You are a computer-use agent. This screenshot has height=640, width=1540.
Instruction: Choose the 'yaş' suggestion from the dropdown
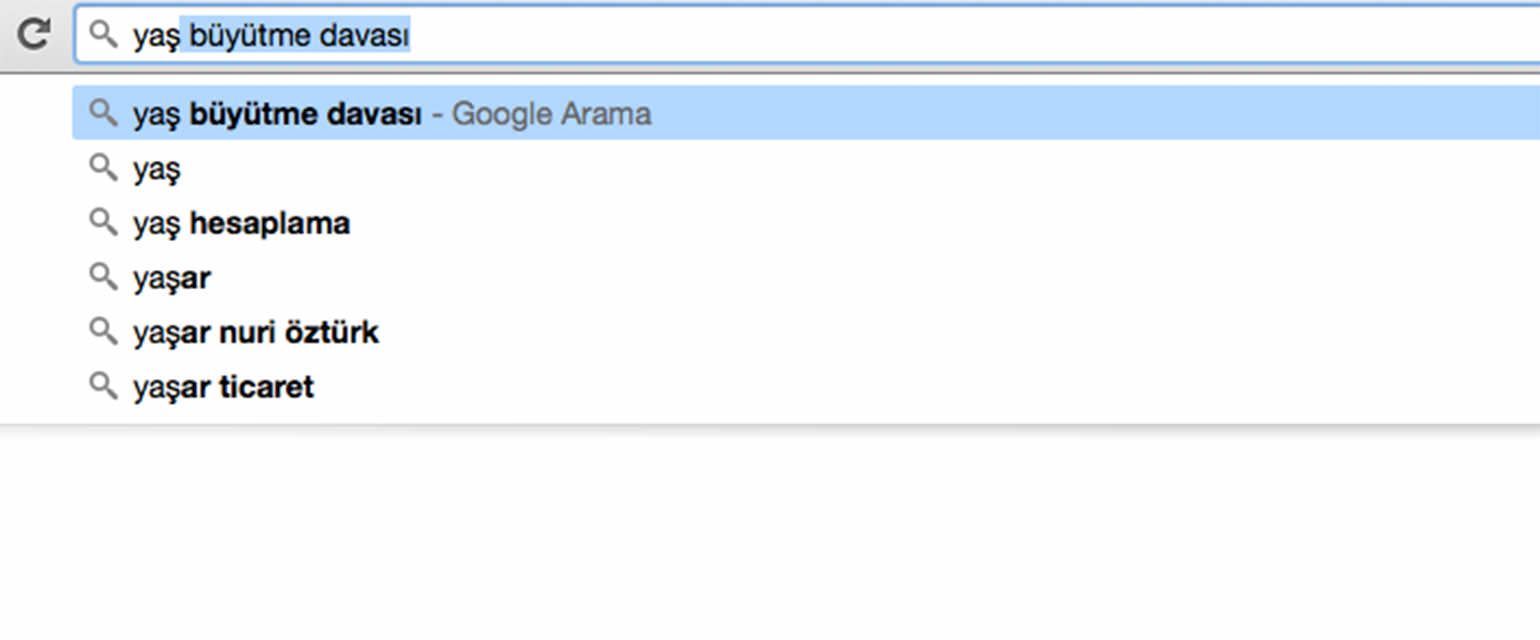click(806, 168)
